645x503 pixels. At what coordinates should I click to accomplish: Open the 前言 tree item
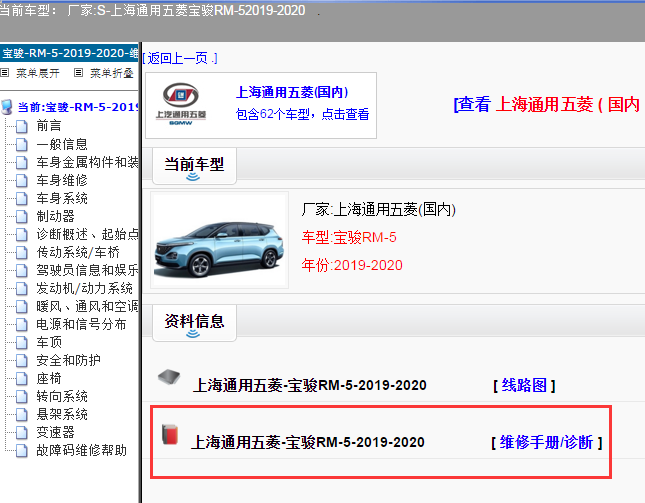click(49, 126)
